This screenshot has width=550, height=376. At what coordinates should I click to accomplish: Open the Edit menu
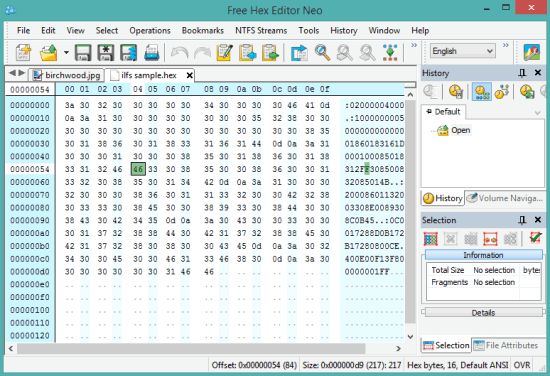point(48,31)
